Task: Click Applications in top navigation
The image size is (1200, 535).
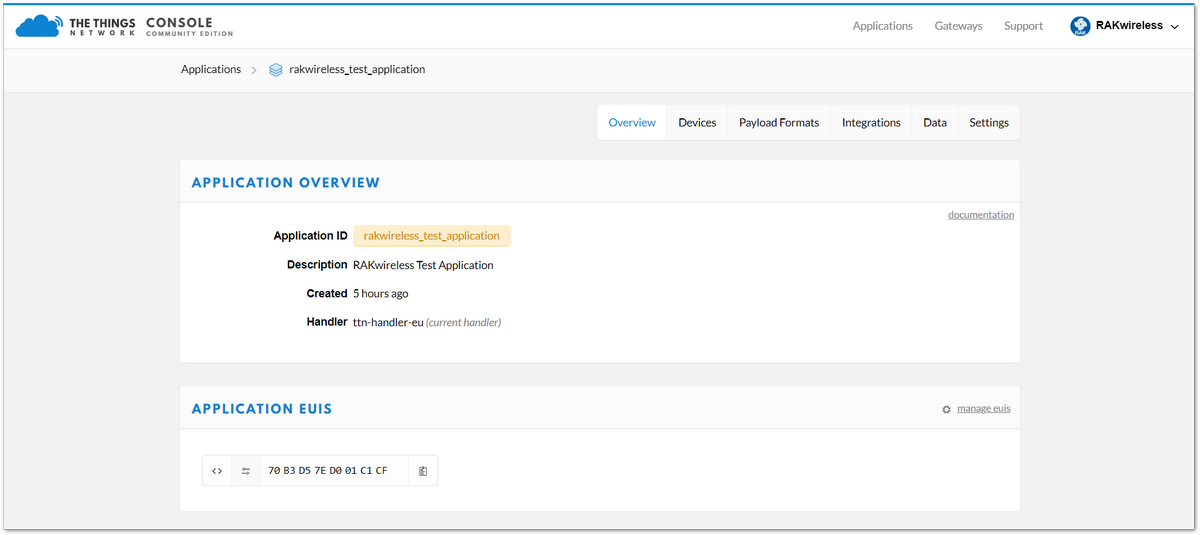Action: pyautogui.click(x=882, y=26)
